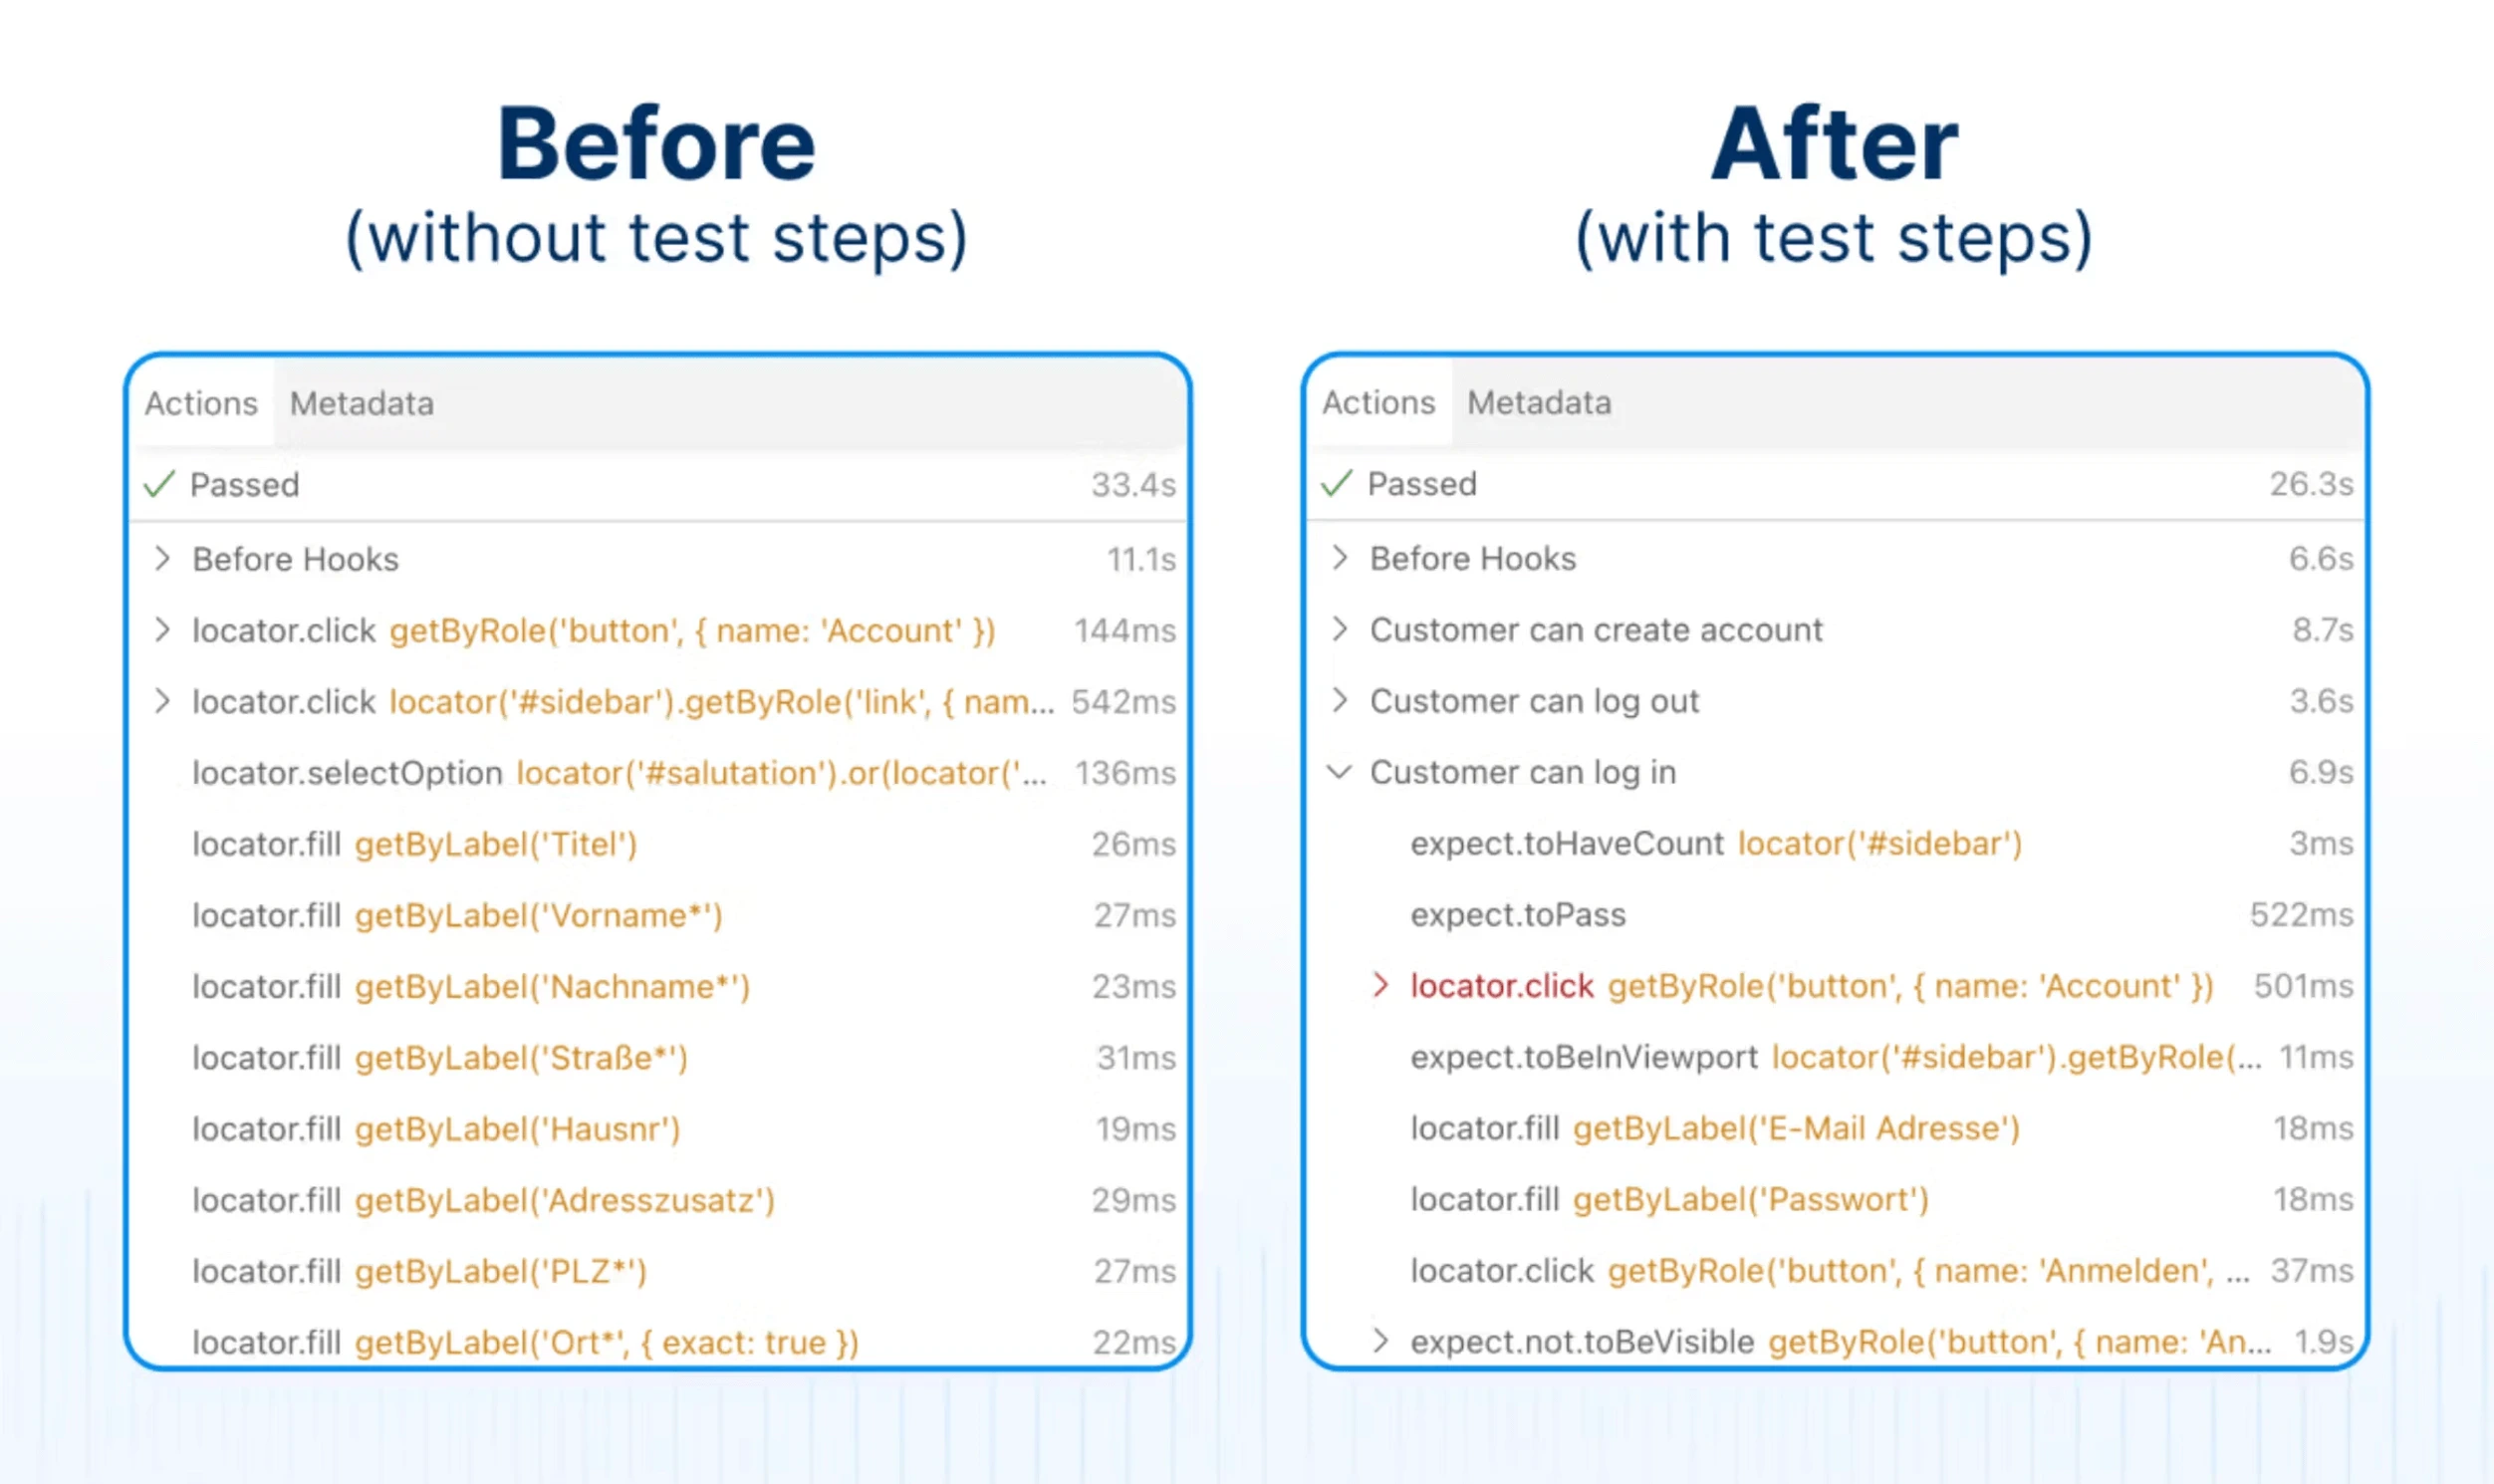
Task: Expand the Customer can create account step
Action: coord(1340,630)
